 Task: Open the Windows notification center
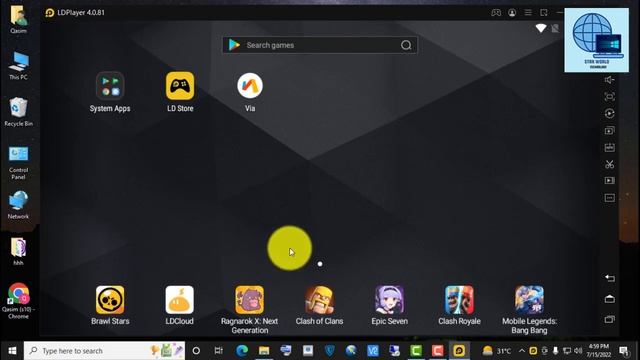click(x=624, y=351)
